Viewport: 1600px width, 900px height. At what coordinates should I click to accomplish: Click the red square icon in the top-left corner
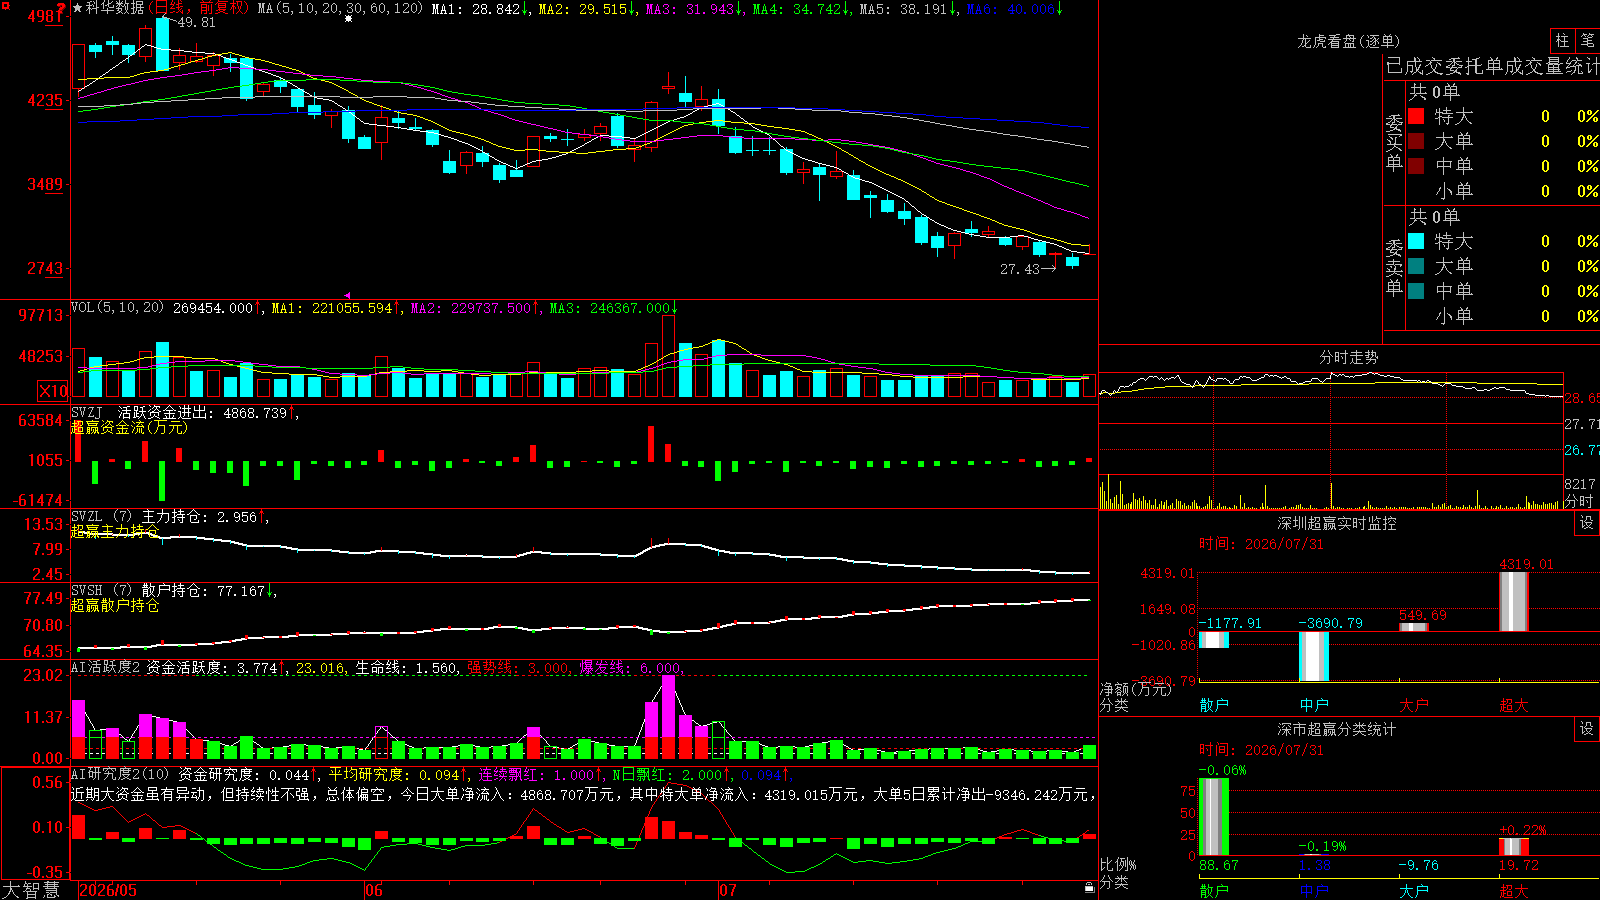pos(3,4)
